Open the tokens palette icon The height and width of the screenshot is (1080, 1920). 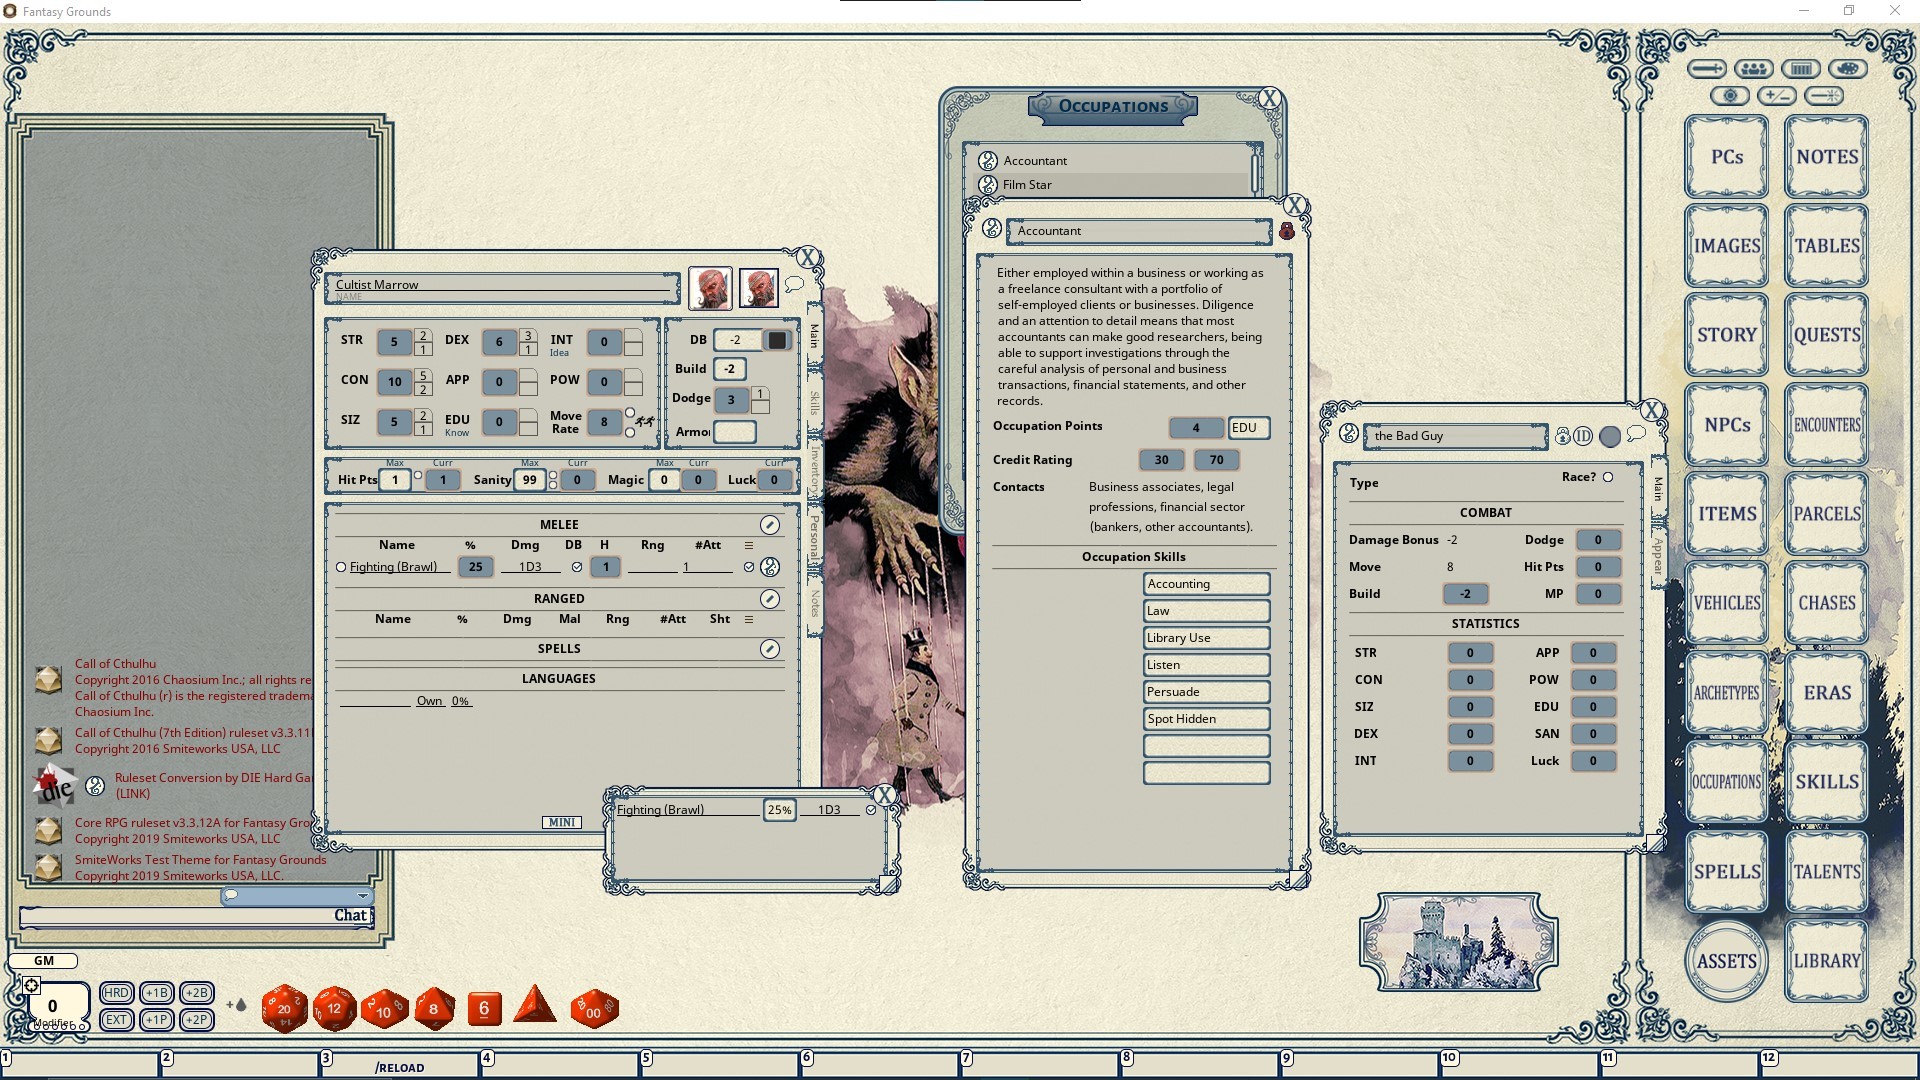click(1847, 68)
